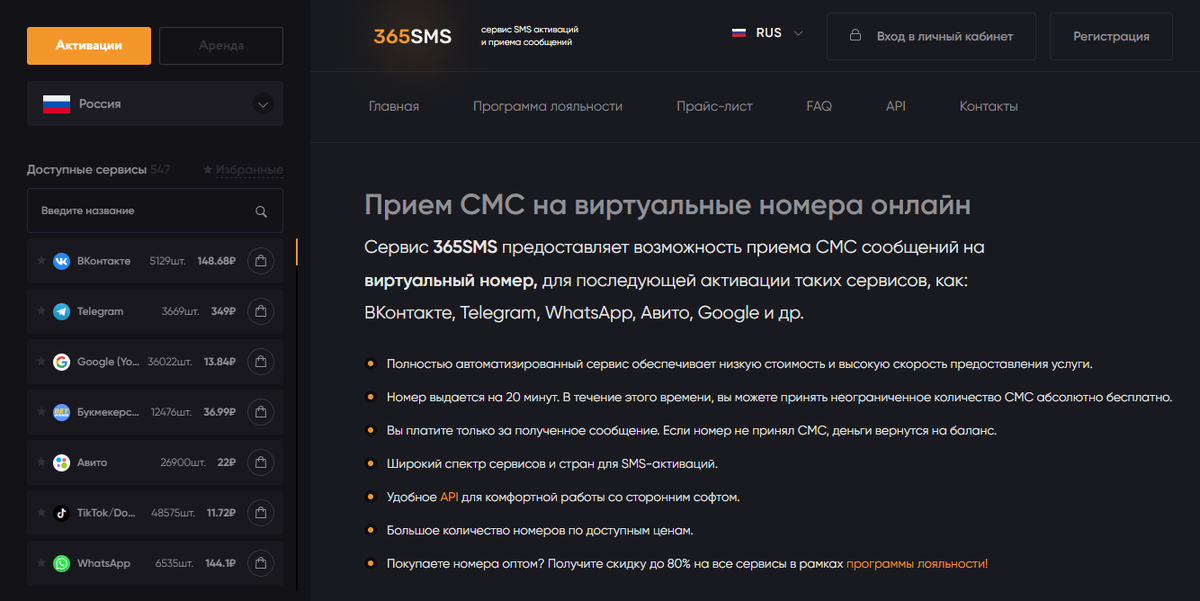Expand the Россия country dropdown arrow
Image resolution: width=1200 pixels, height=601 pixels.
coord(263,104)
